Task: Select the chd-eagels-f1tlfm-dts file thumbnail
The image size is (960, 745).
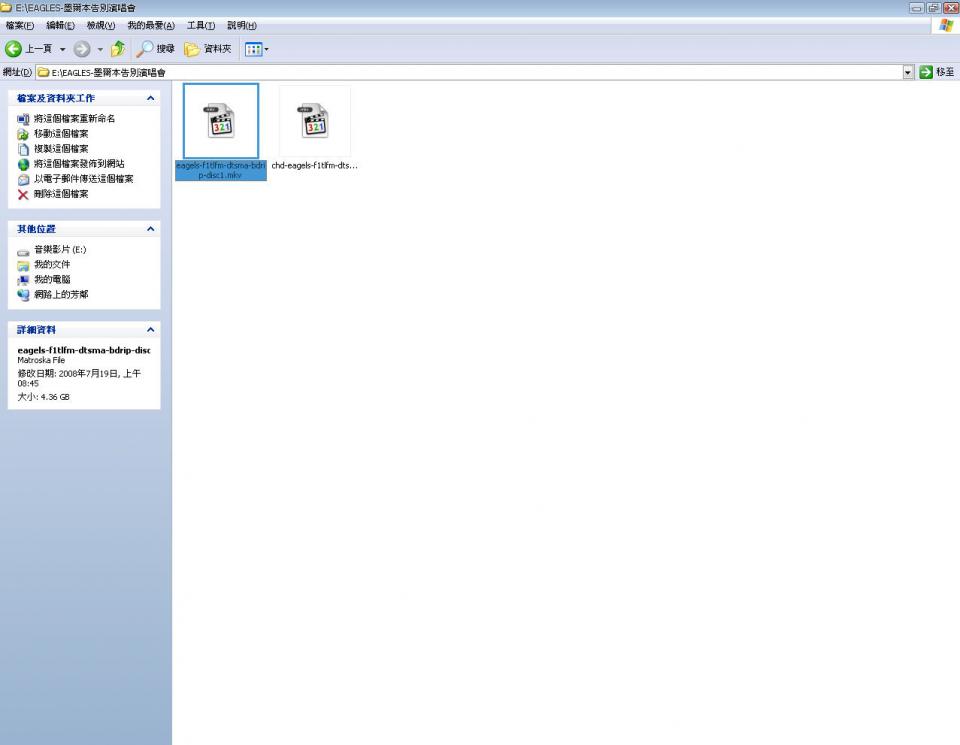Action: coord(315,122)
